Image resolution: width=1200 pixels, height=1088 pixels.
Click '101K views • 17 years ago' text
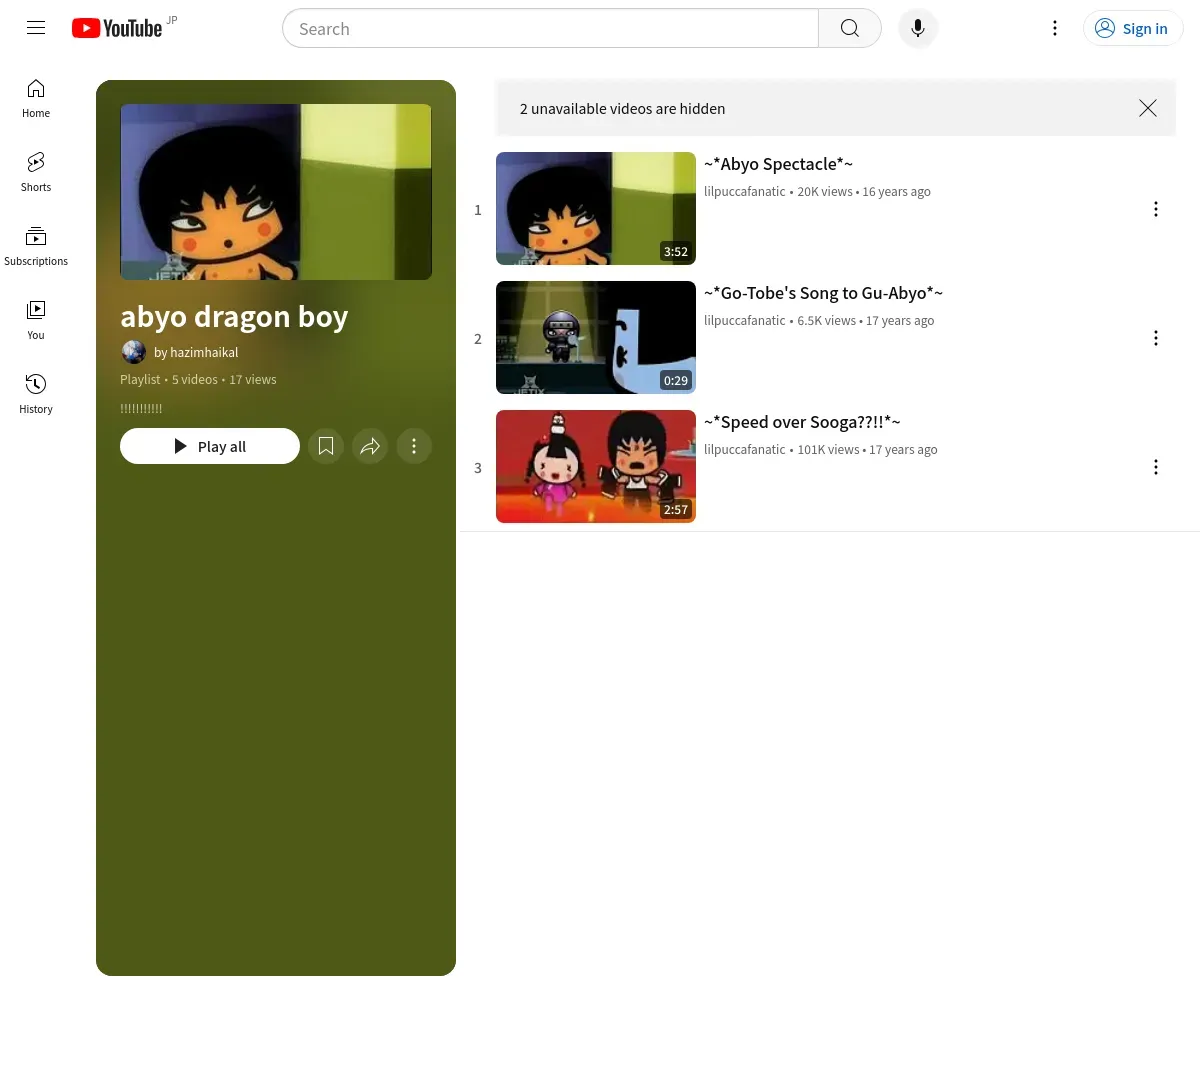coord(867,449)
